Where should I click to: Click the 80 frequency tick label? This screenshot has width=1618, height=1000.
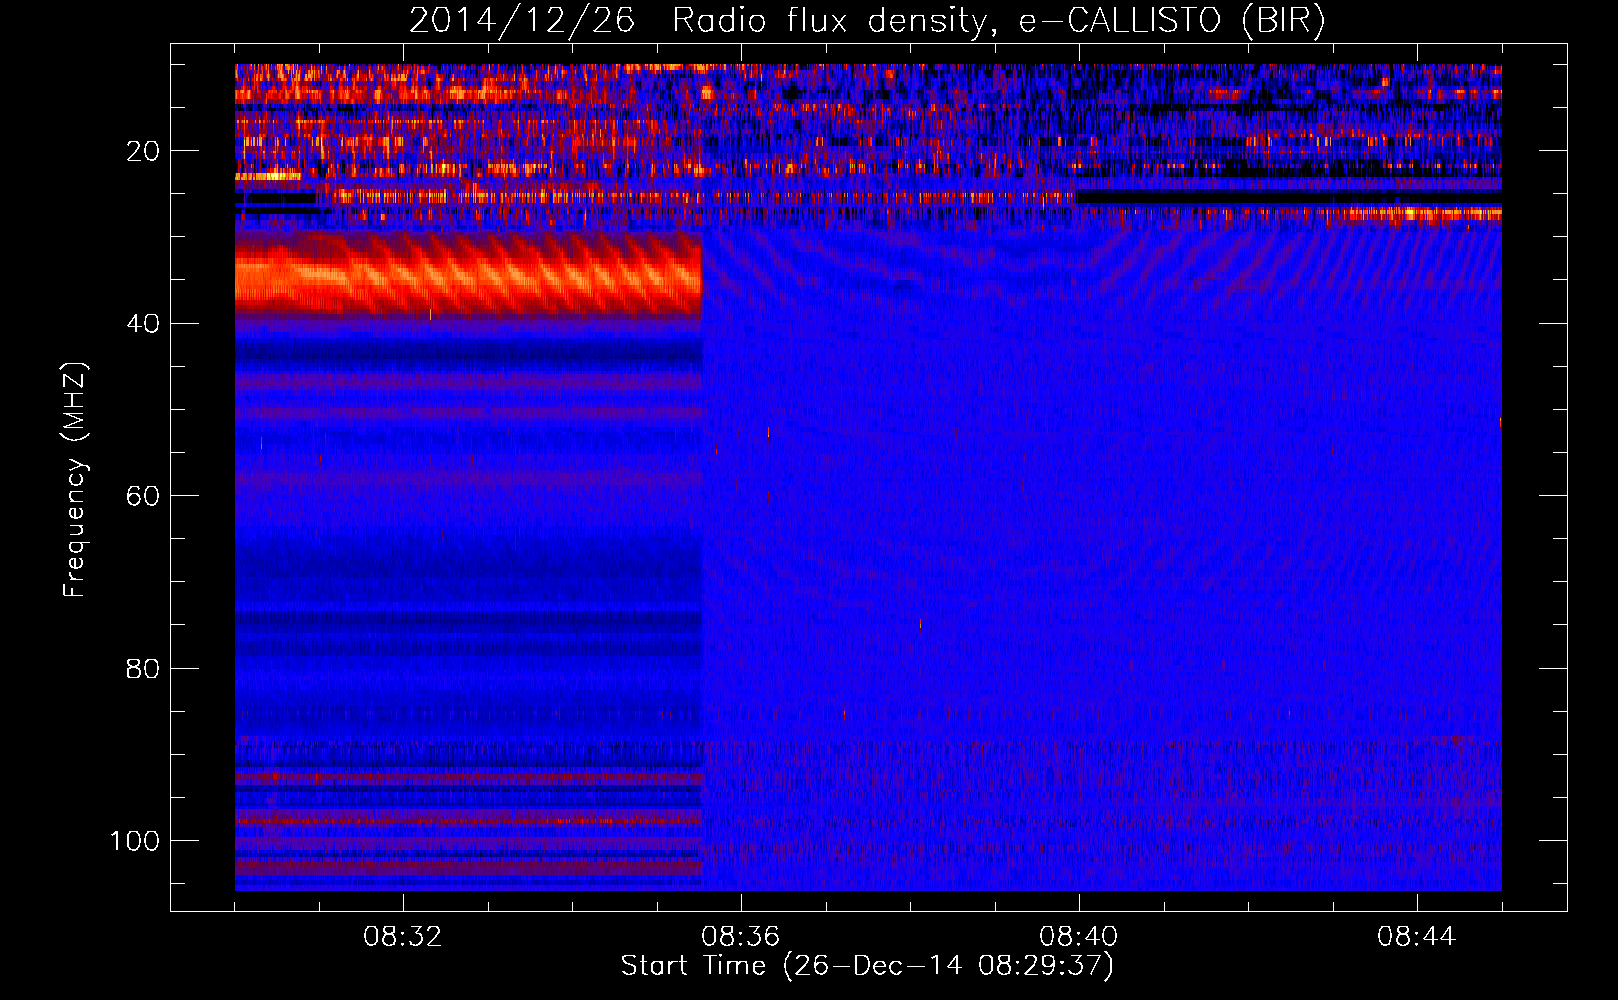point(143,668)
